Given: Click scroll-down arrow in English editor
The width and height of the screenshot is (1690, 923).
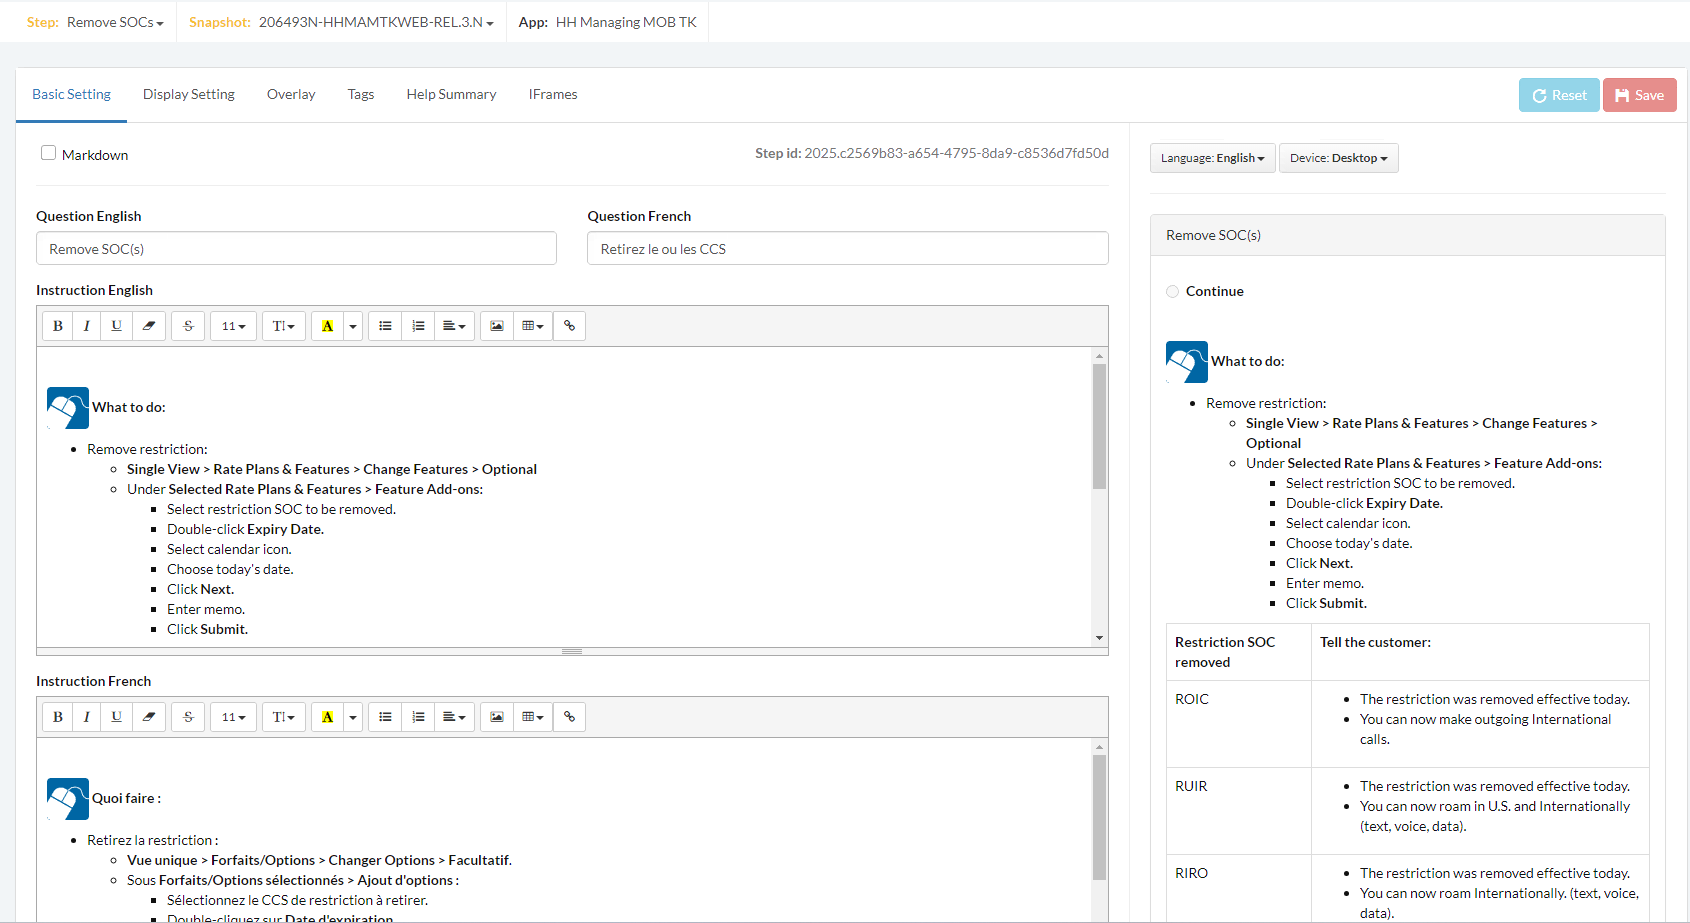Looking at the screenshot, I should [1099, 638].
